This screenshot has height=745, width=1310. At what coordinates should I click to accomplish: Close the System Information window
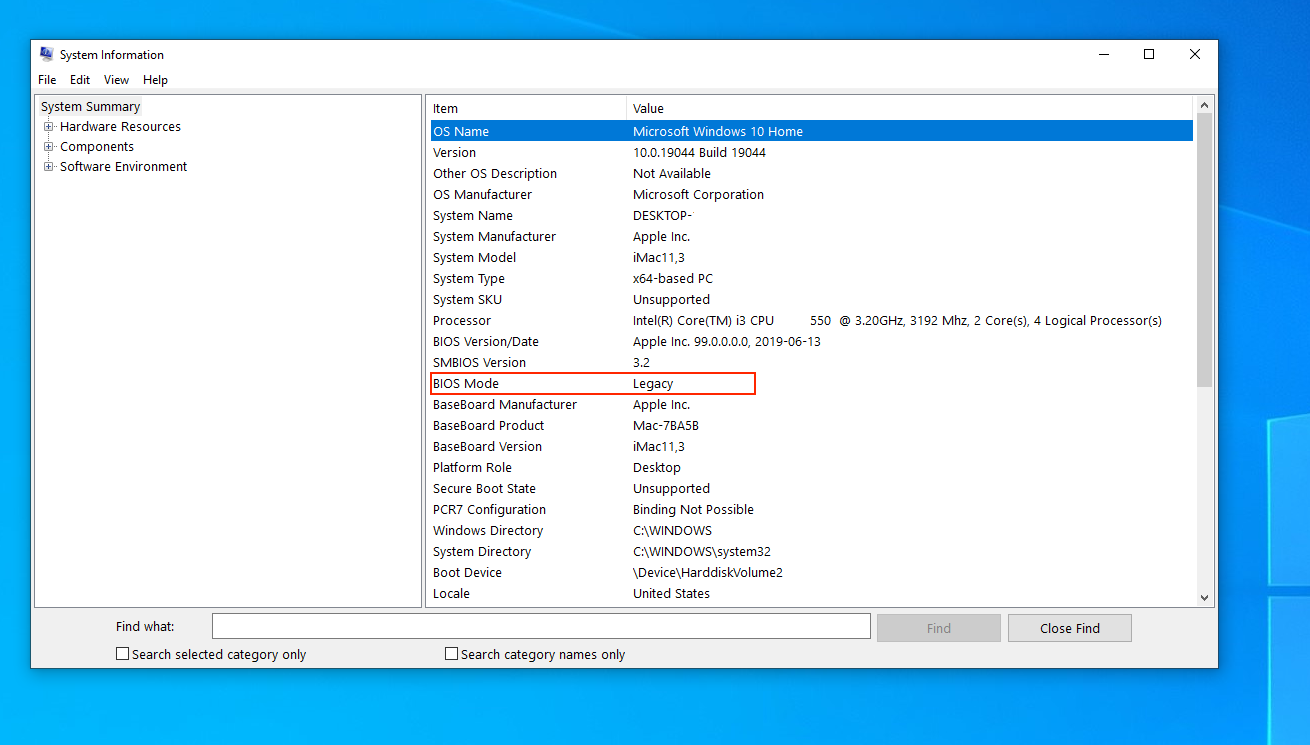(x=1195, y=54)
